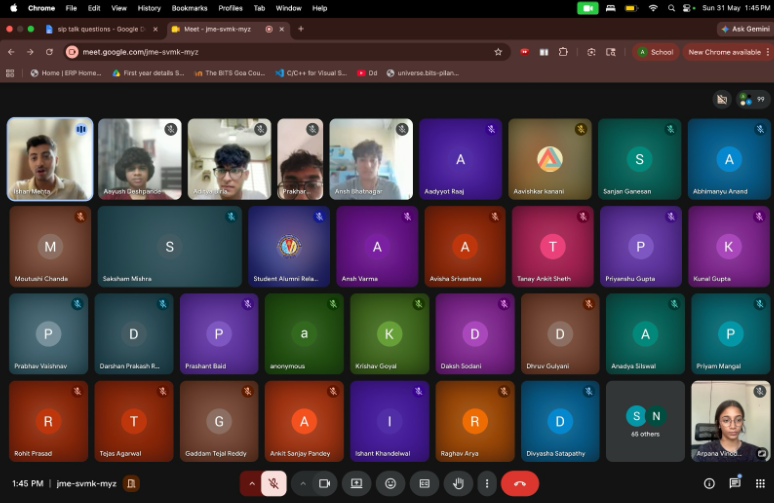This screenshot has width=774, height=503.
Task: Open the File menu
Action: tap(71, 8)
